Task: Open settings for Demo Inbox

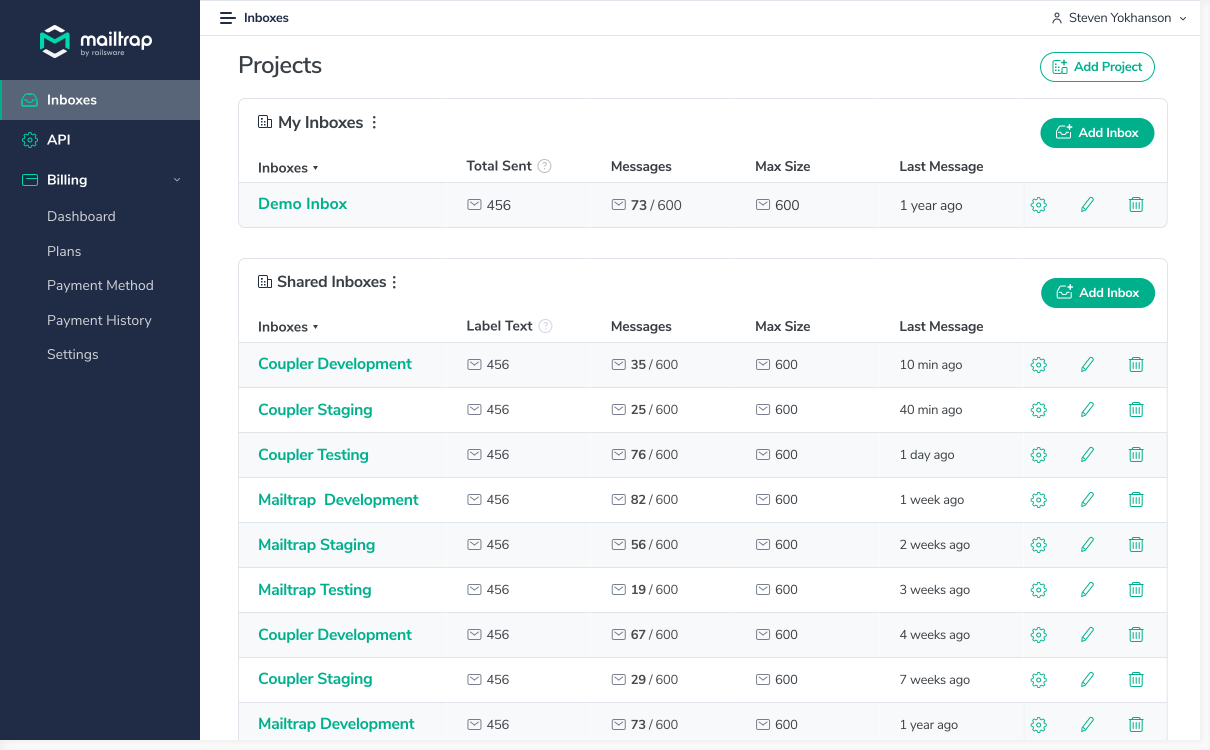Action: [x=1039, y=205]
